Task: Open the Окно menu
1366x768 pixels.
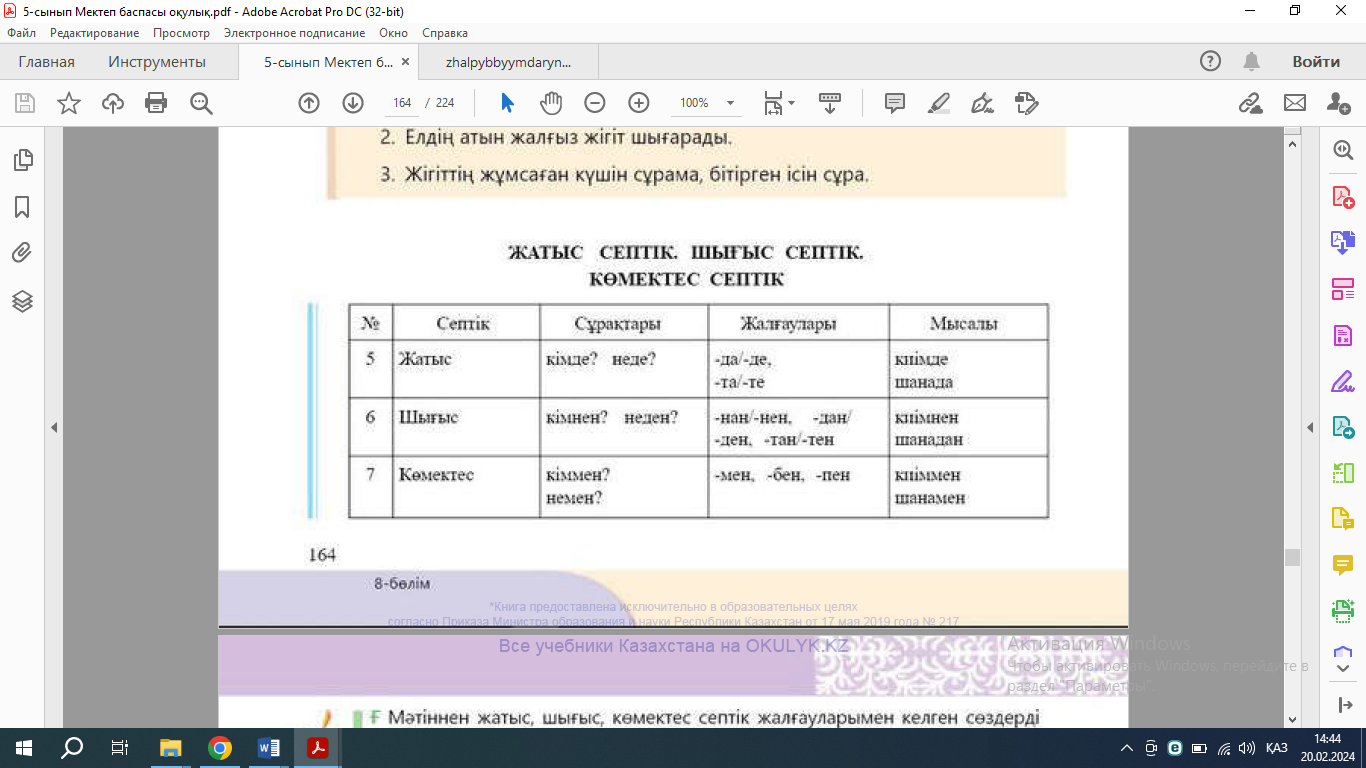Action: pos(393,33)
